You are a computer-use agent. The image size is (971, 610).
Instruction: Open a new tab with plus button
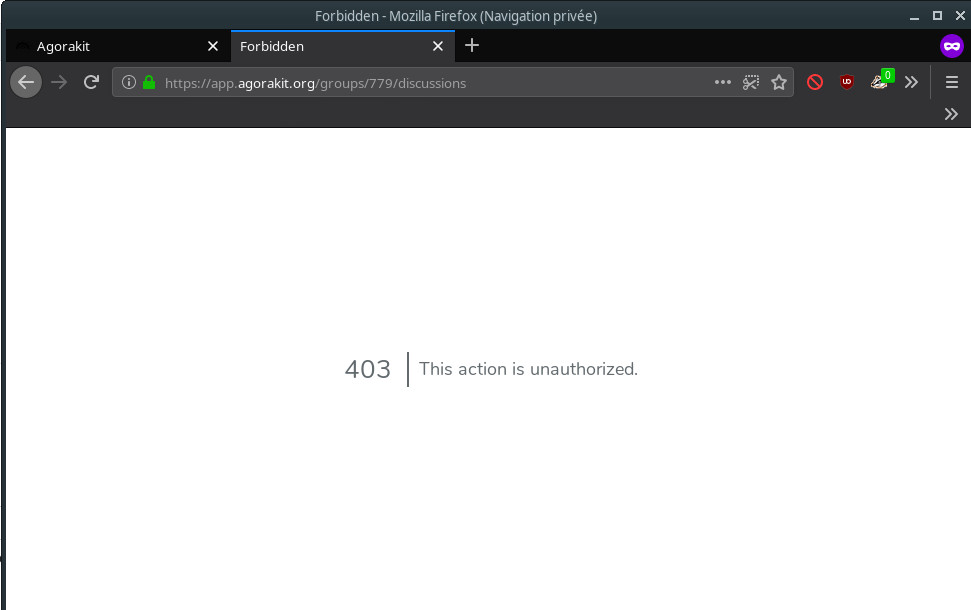tap(472, 45)
